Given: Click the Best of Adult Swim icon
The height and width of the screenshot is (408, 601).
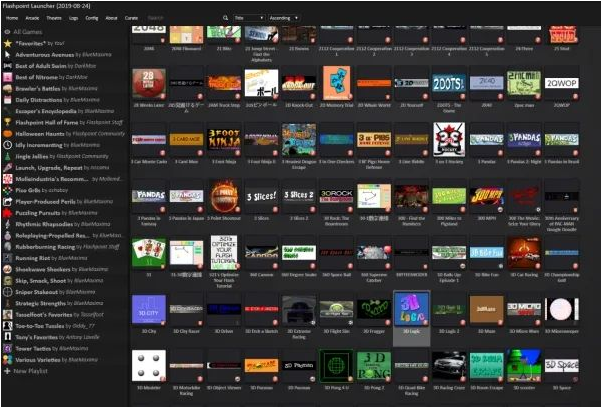Looking at the screenshot, I should pyautogui.click(x=8, y=66).
